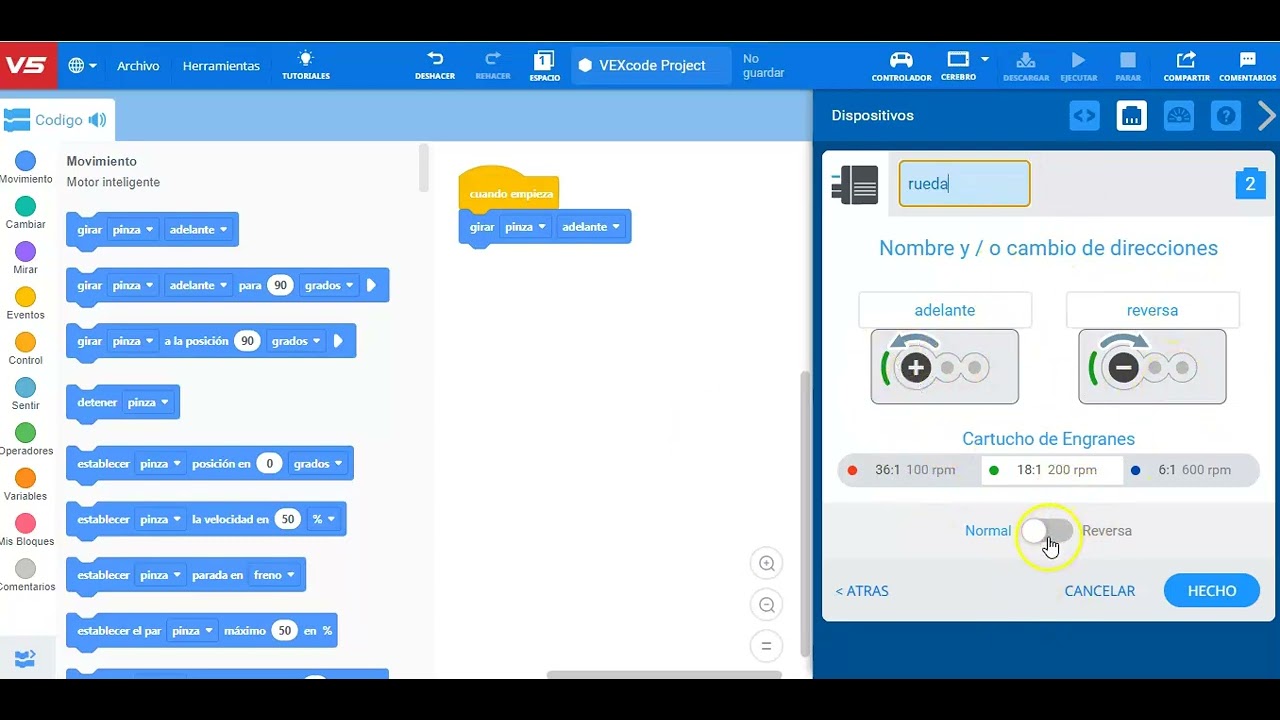Screen dimensions: 1280x720
Task: Click the adelante direction name field
Action: [945, 310]
